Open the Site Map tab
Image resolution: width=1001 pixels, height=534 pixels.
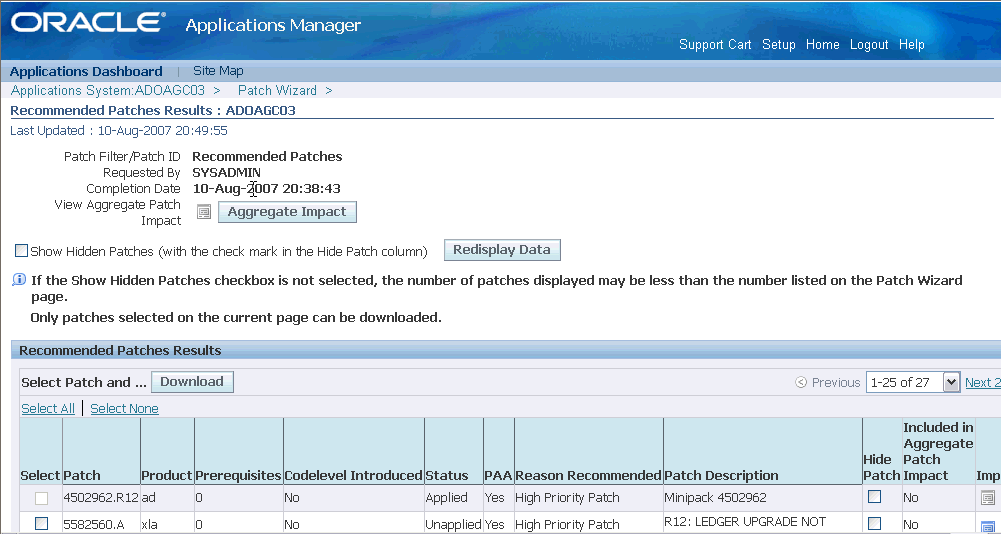pos(218,71)
